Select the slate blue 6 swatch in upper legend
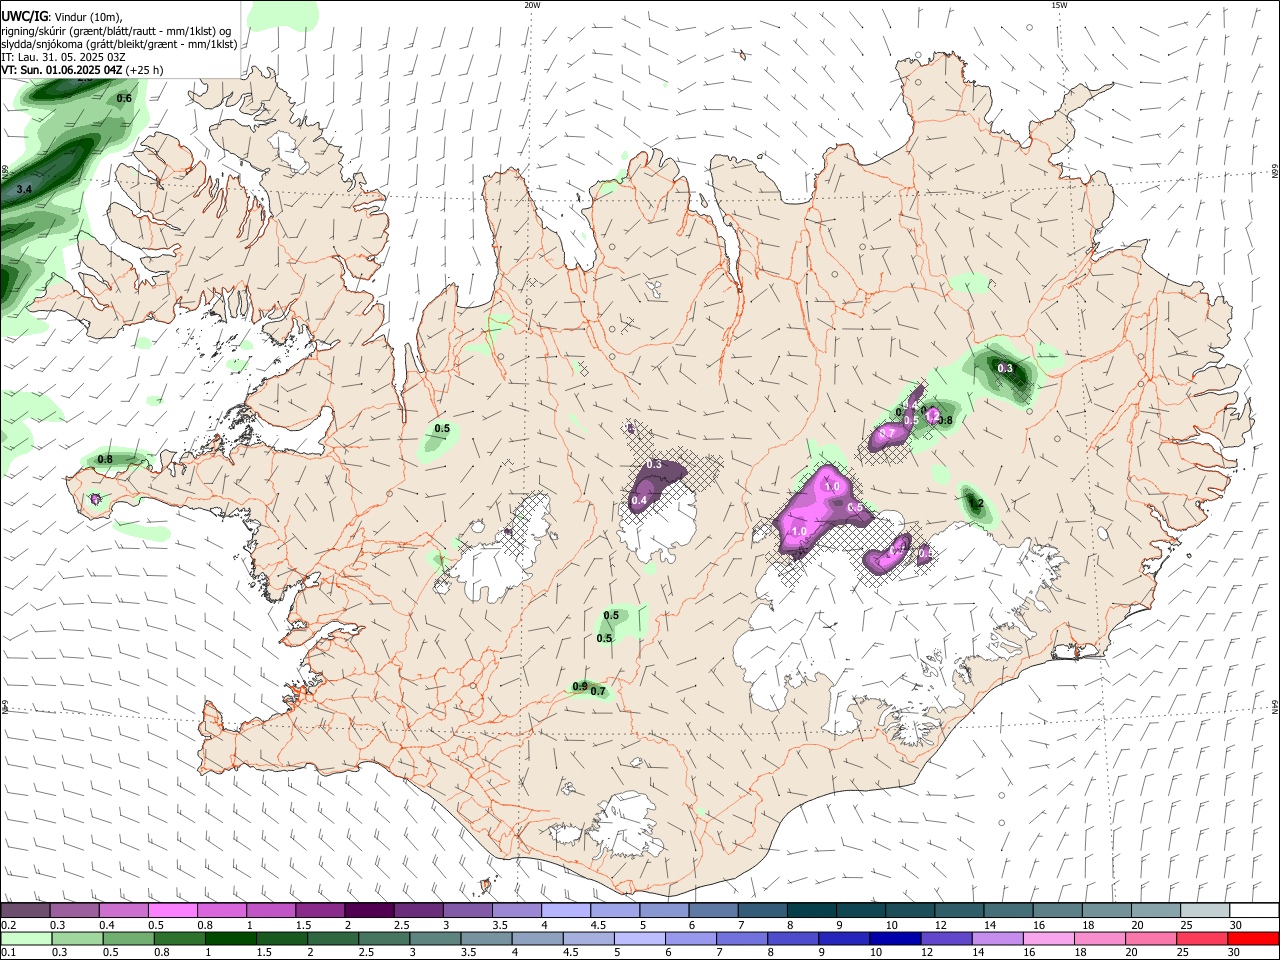 pos(713,911)
